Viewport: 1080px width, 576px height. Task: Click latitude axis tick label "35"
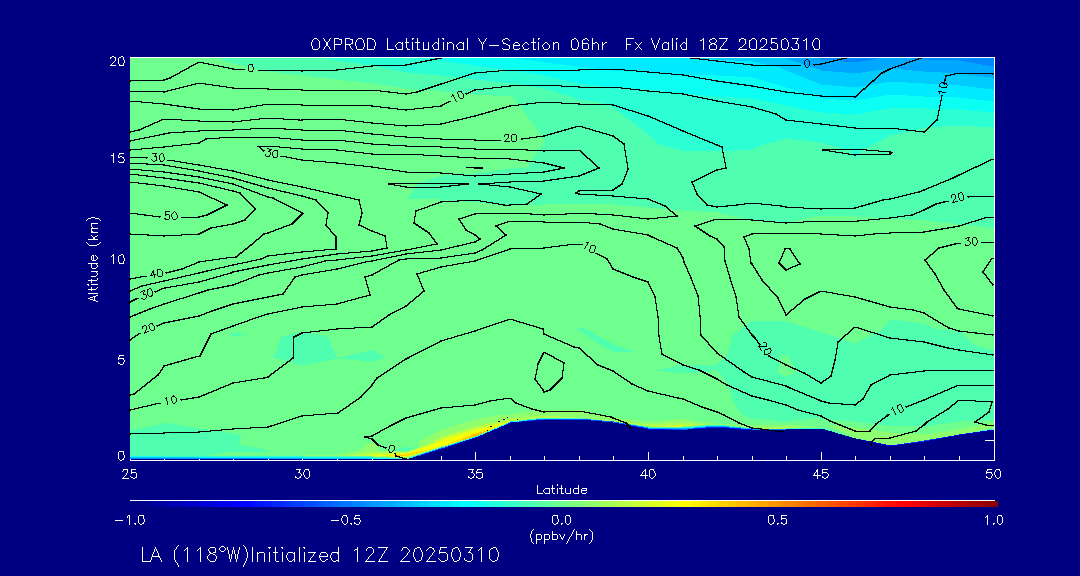click(x=475, y=474)
